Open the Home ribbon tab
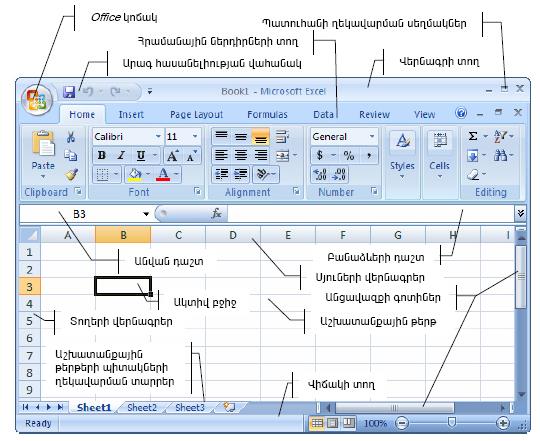 point(82,114)
